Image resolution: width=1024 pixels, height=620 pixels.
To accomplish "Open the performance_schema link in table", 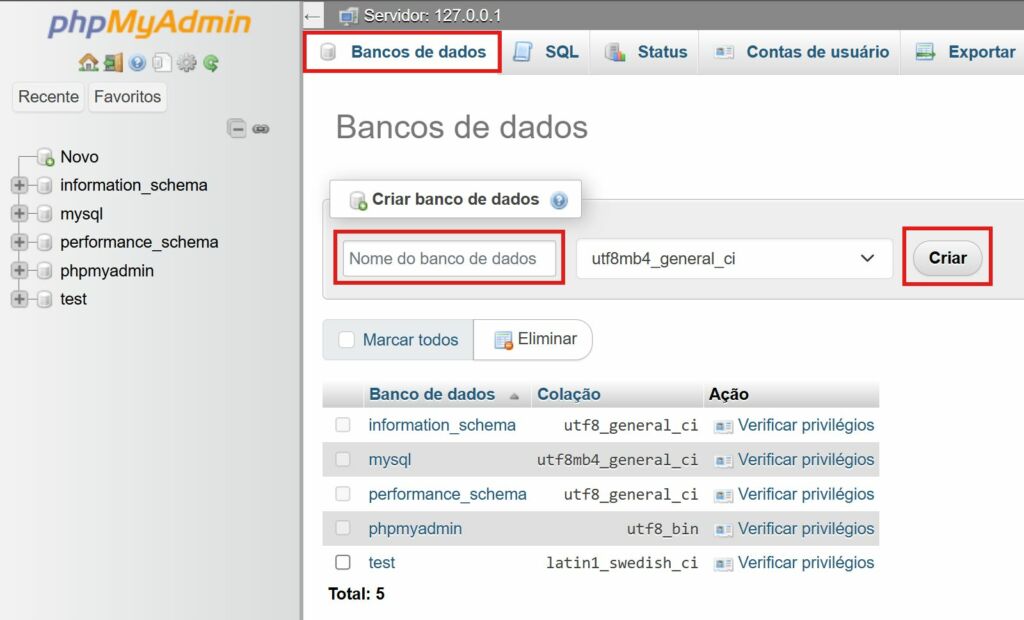I will [x=447, y=495].
